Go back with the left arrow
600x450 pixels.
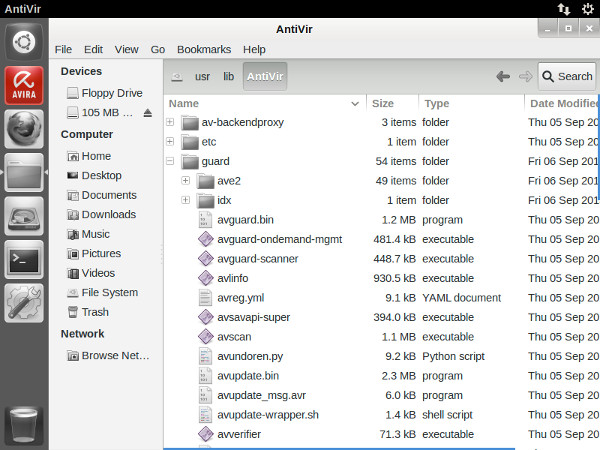(503, 77)
